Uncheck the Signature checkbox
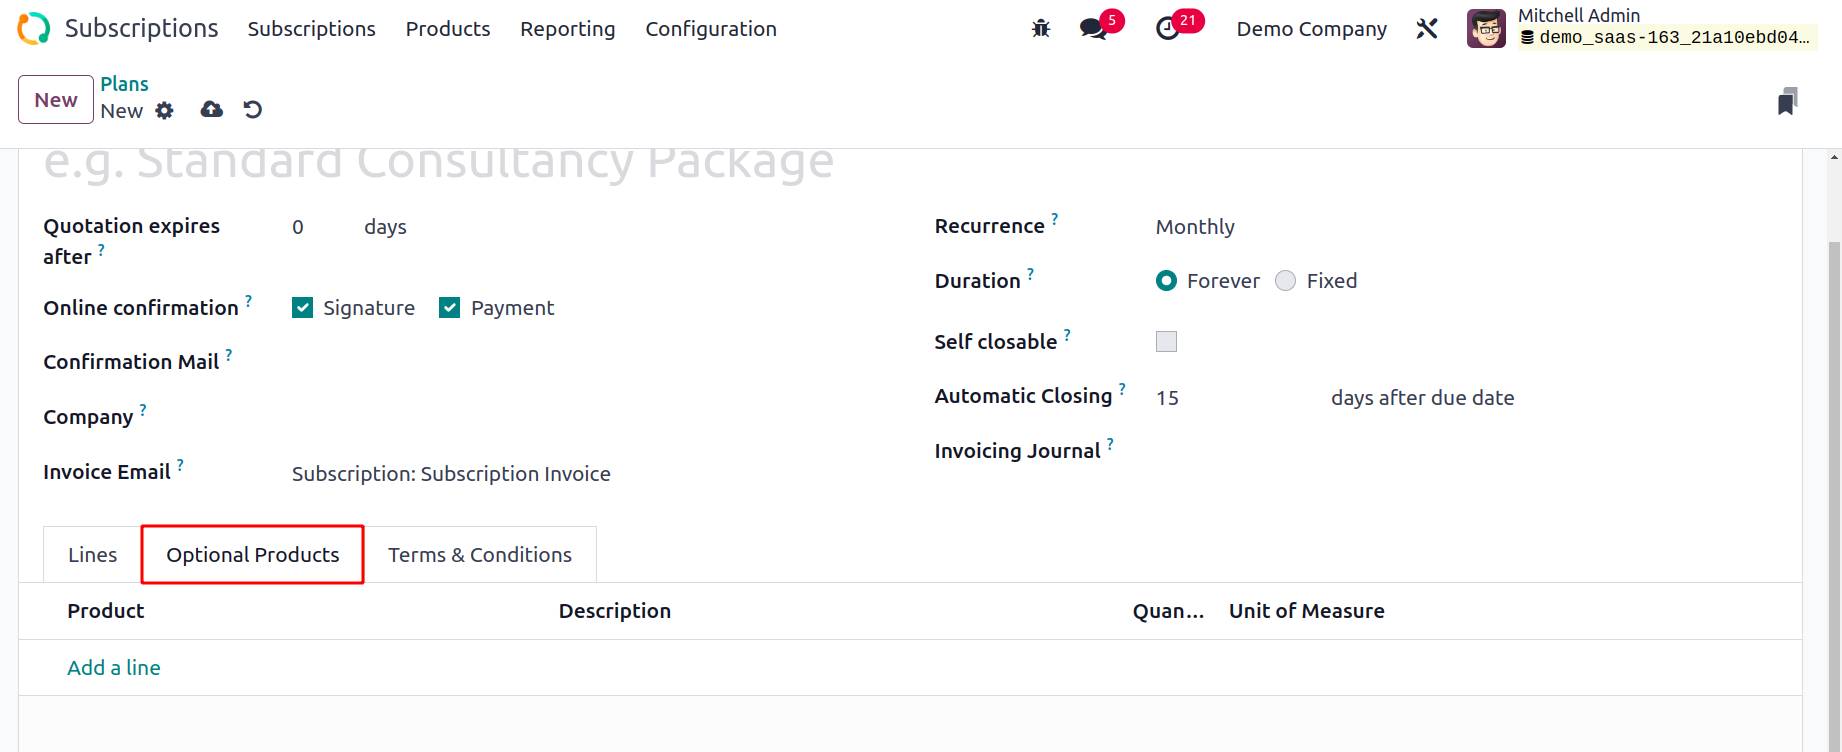Viewport: 1842px width, 752px height. (x=302, y=308)
